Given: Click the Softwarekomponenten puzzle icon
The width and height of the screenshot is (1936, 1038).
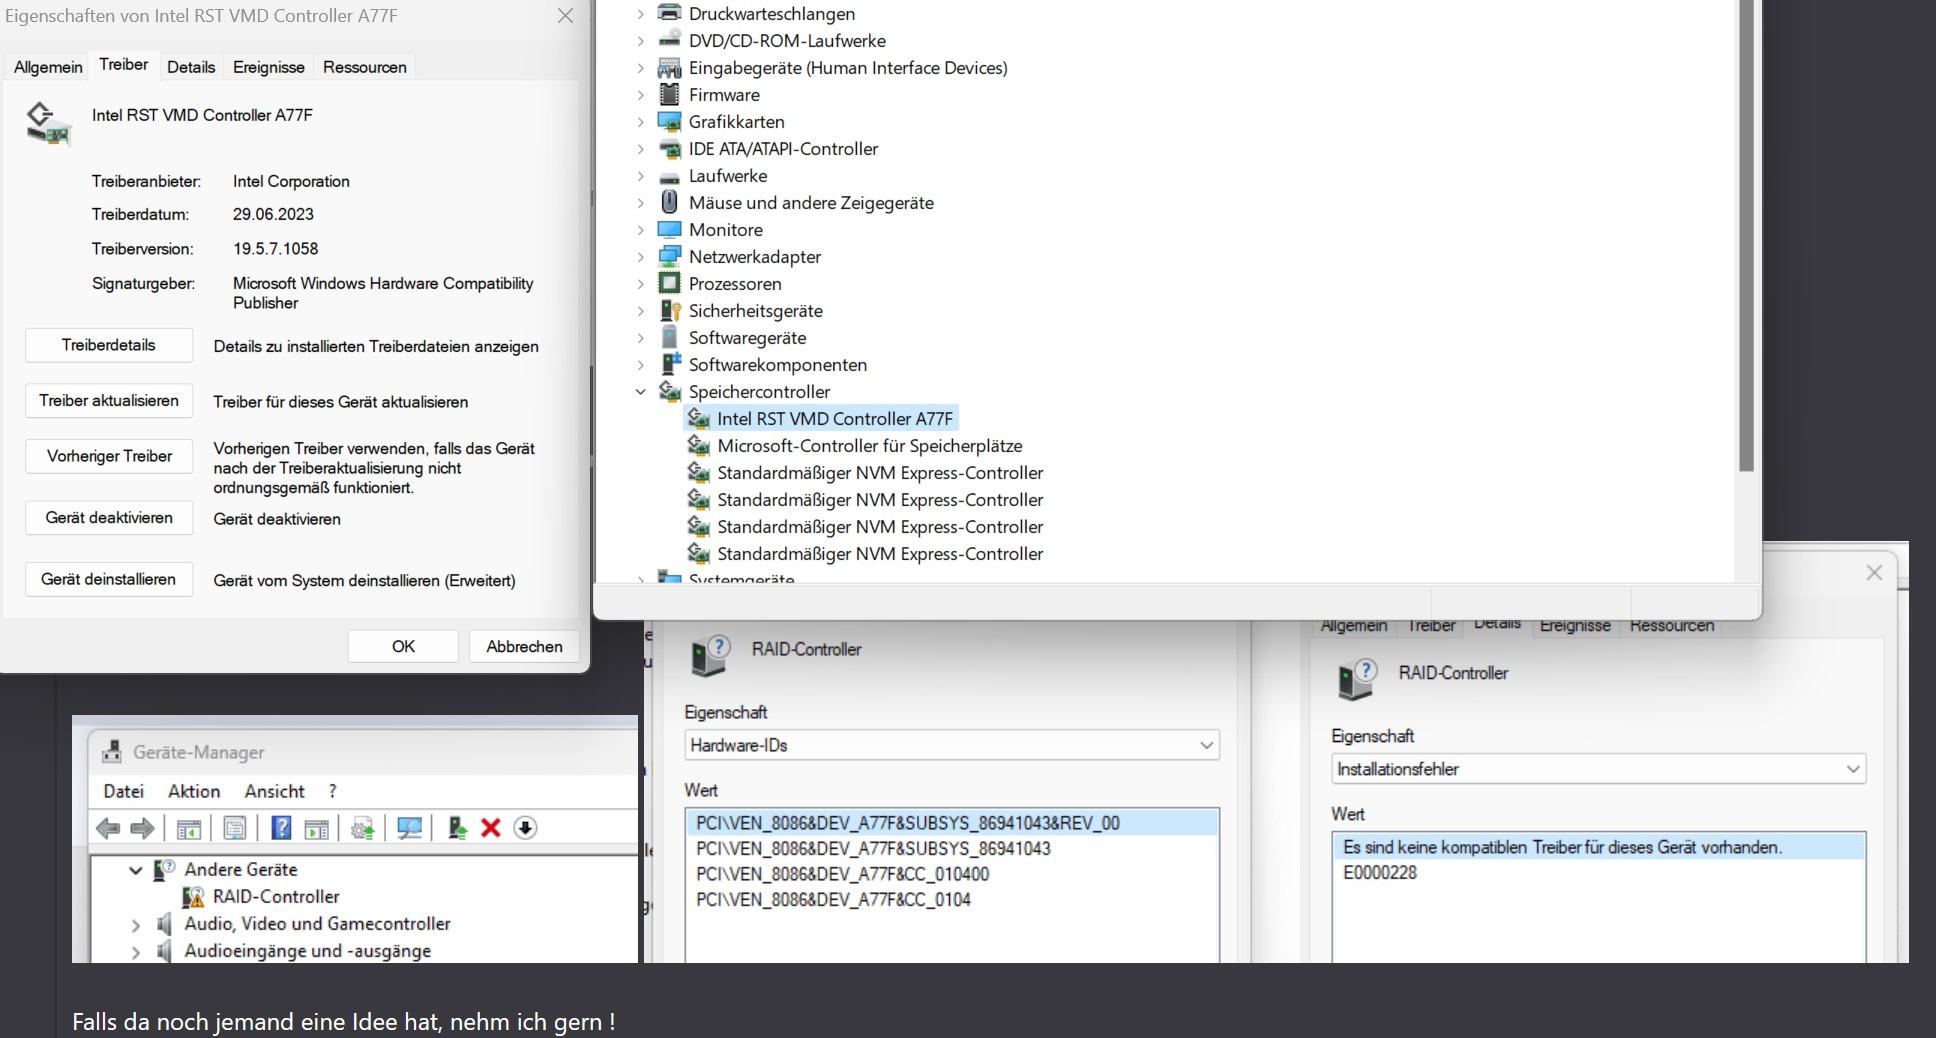Looking at the screenshot, I should [670, 364].
